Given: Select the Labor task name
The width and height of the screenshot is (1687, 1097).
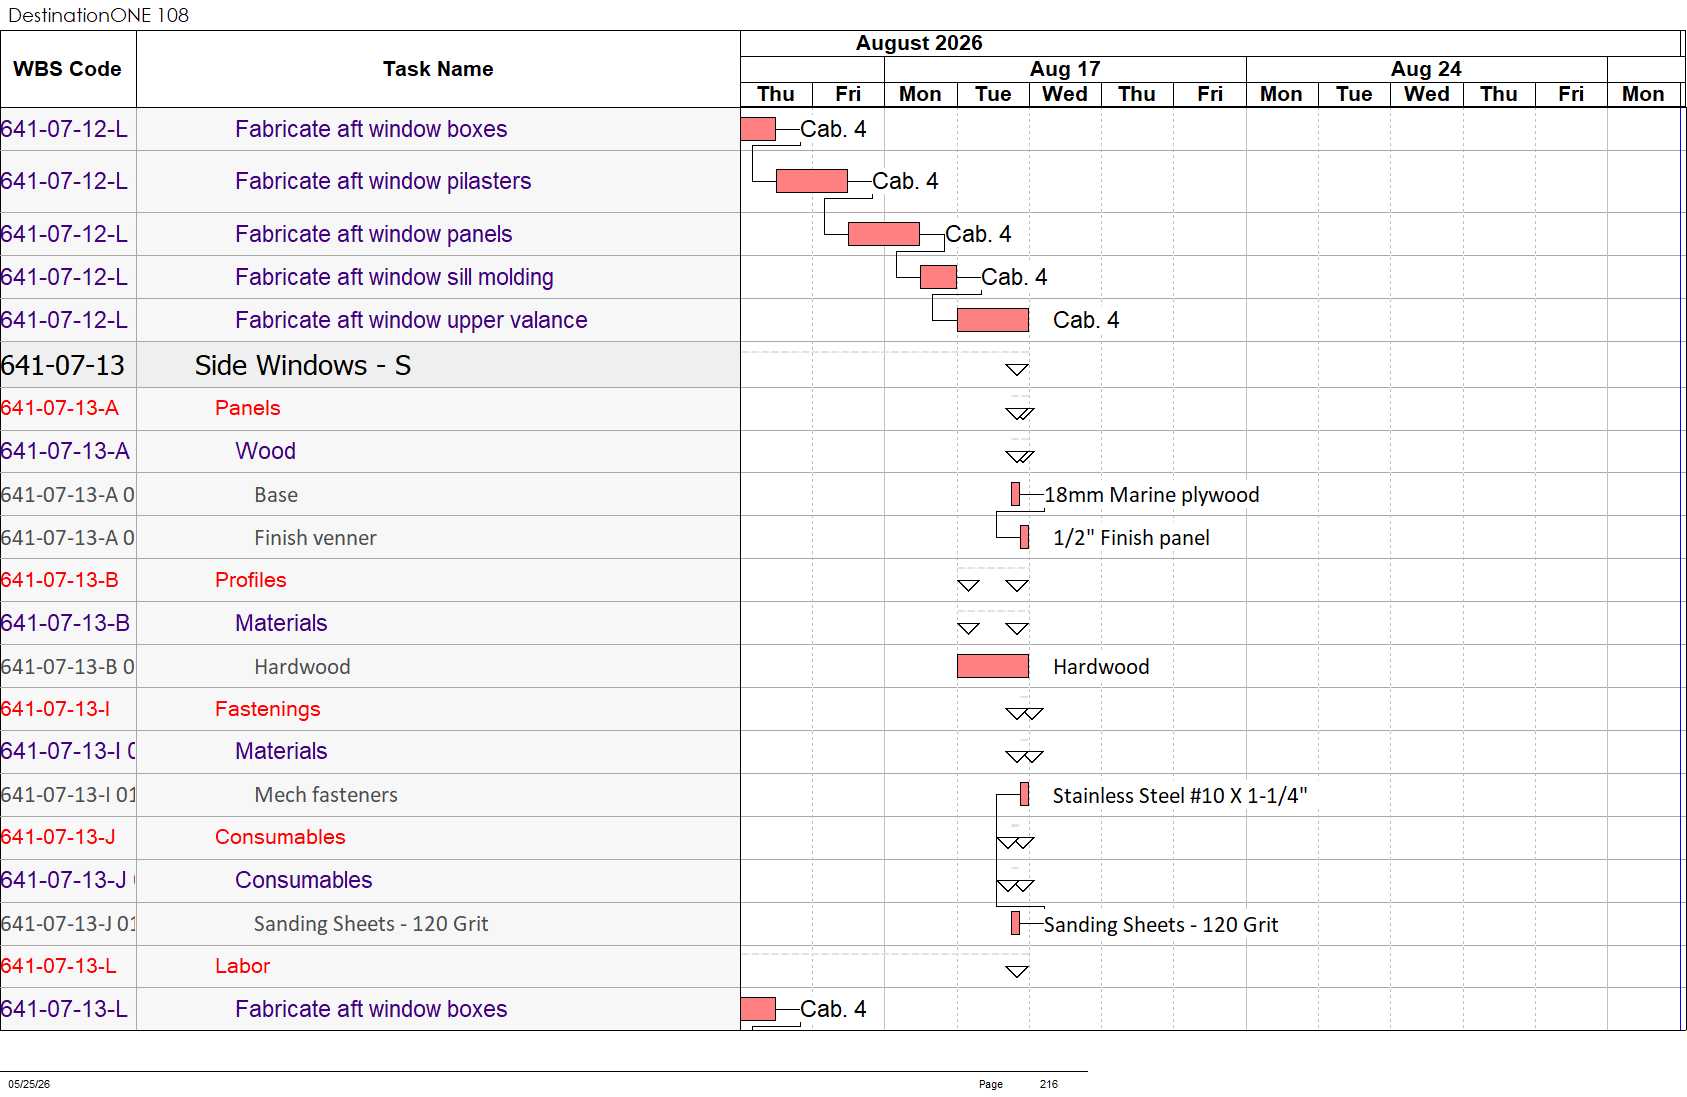Looking at the screenshot, I should [242, 966].
